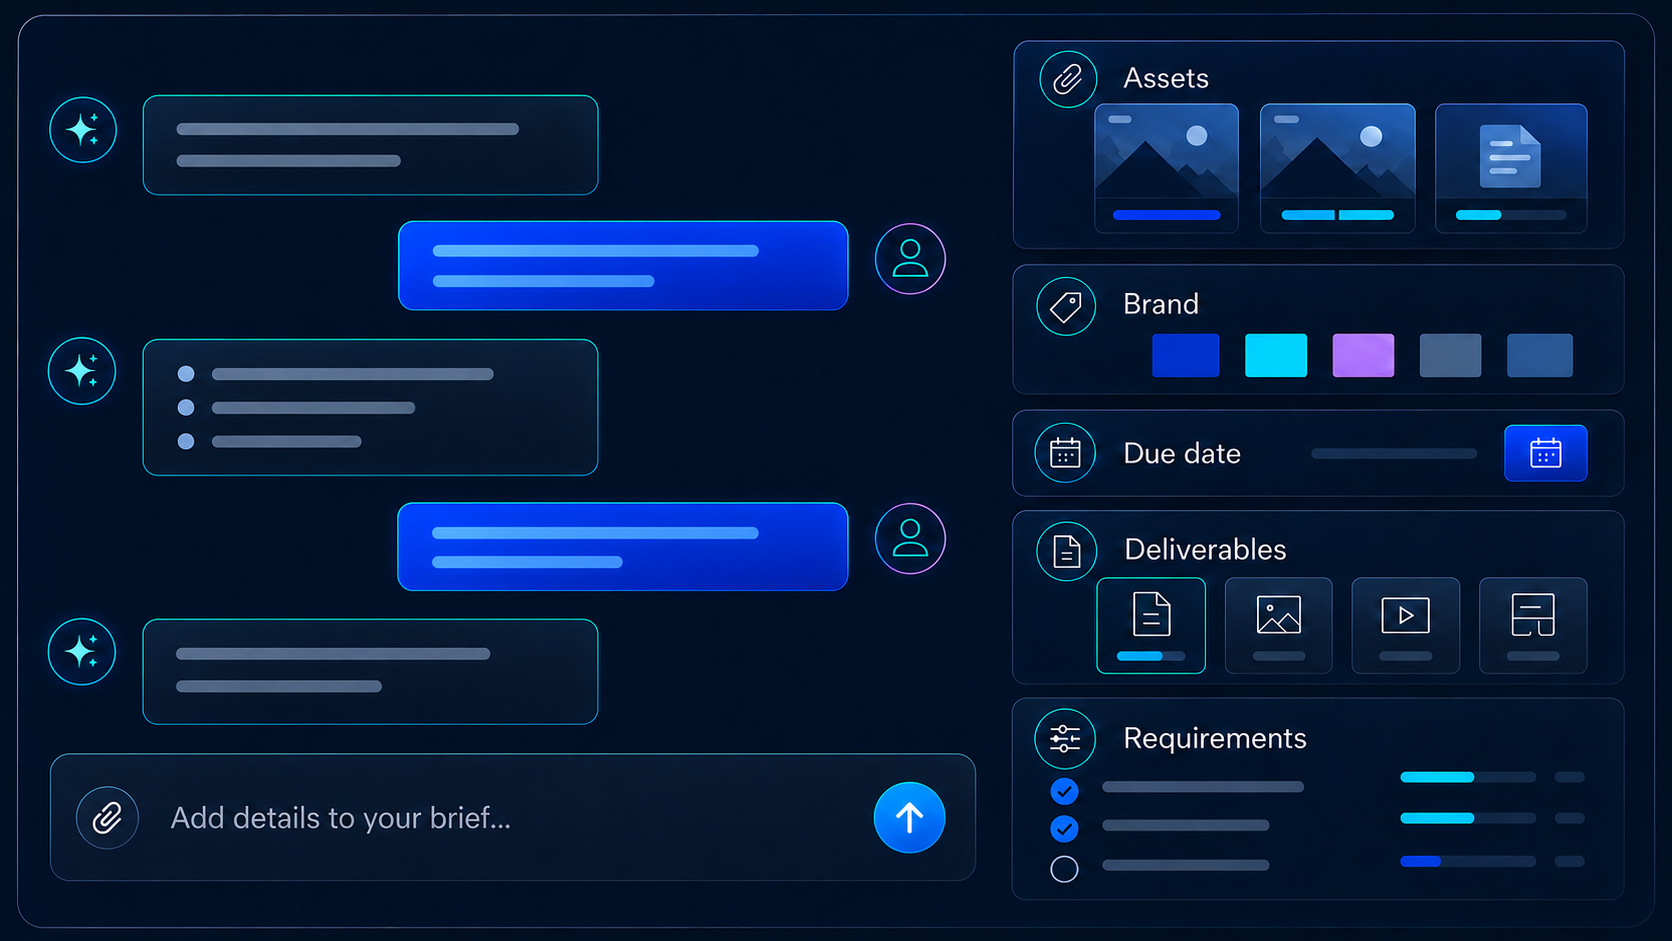
Task: Click the 'Due date' label
Action: click(1182, 453)
